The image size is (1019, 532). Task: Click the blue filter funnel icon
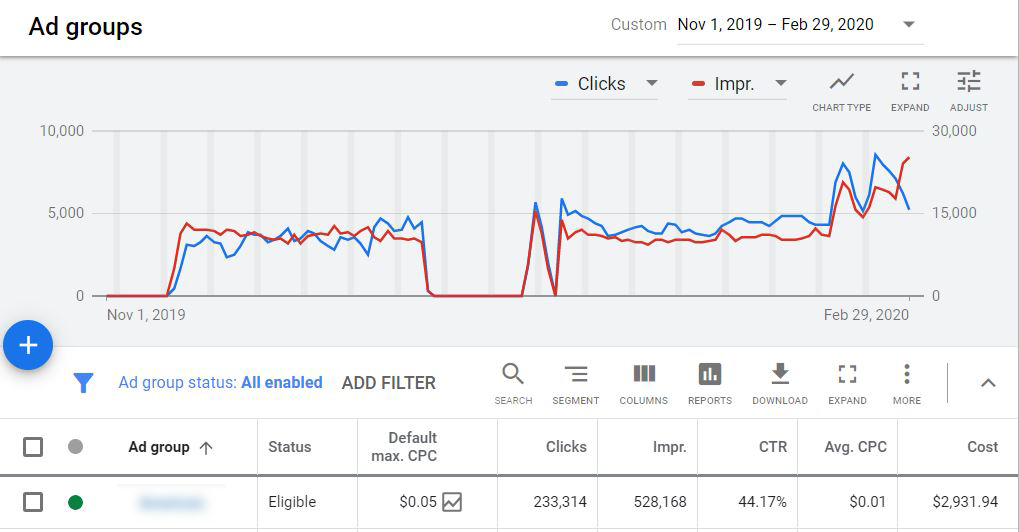click(84, 382)
